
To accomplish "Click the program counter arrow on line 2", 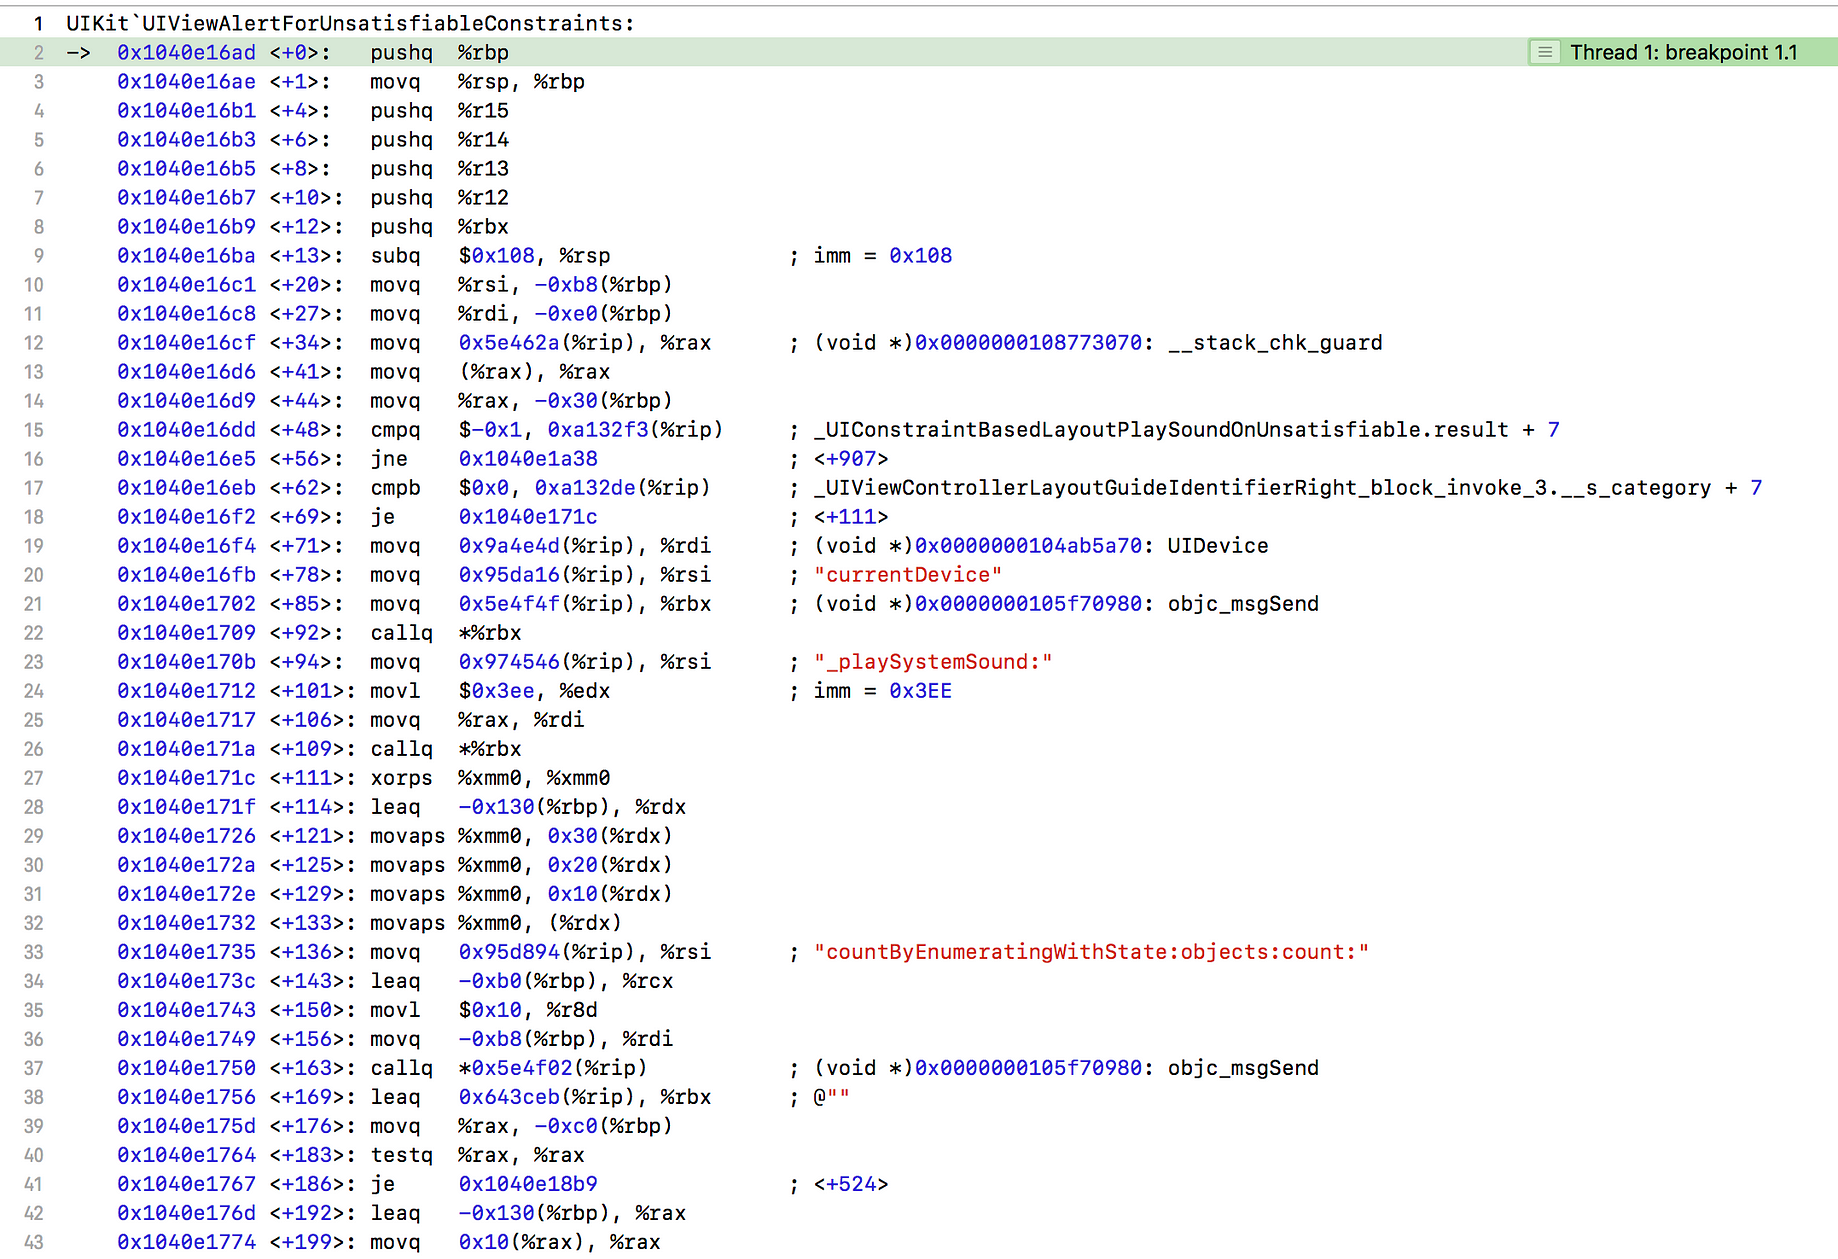I will click(78, 52).
